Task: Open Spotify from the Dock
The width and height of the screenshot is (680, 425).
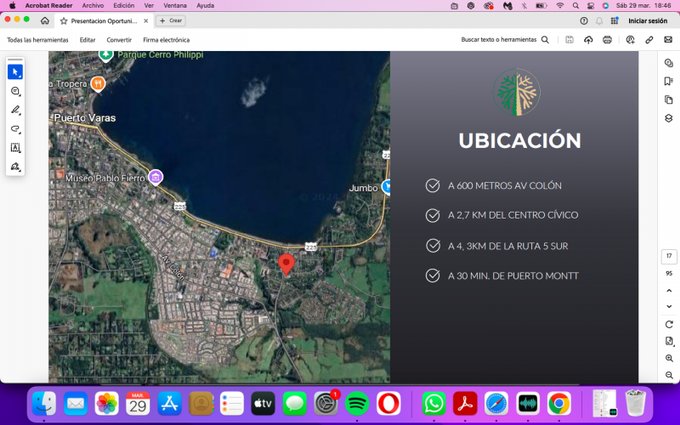Action: [357, 403]
